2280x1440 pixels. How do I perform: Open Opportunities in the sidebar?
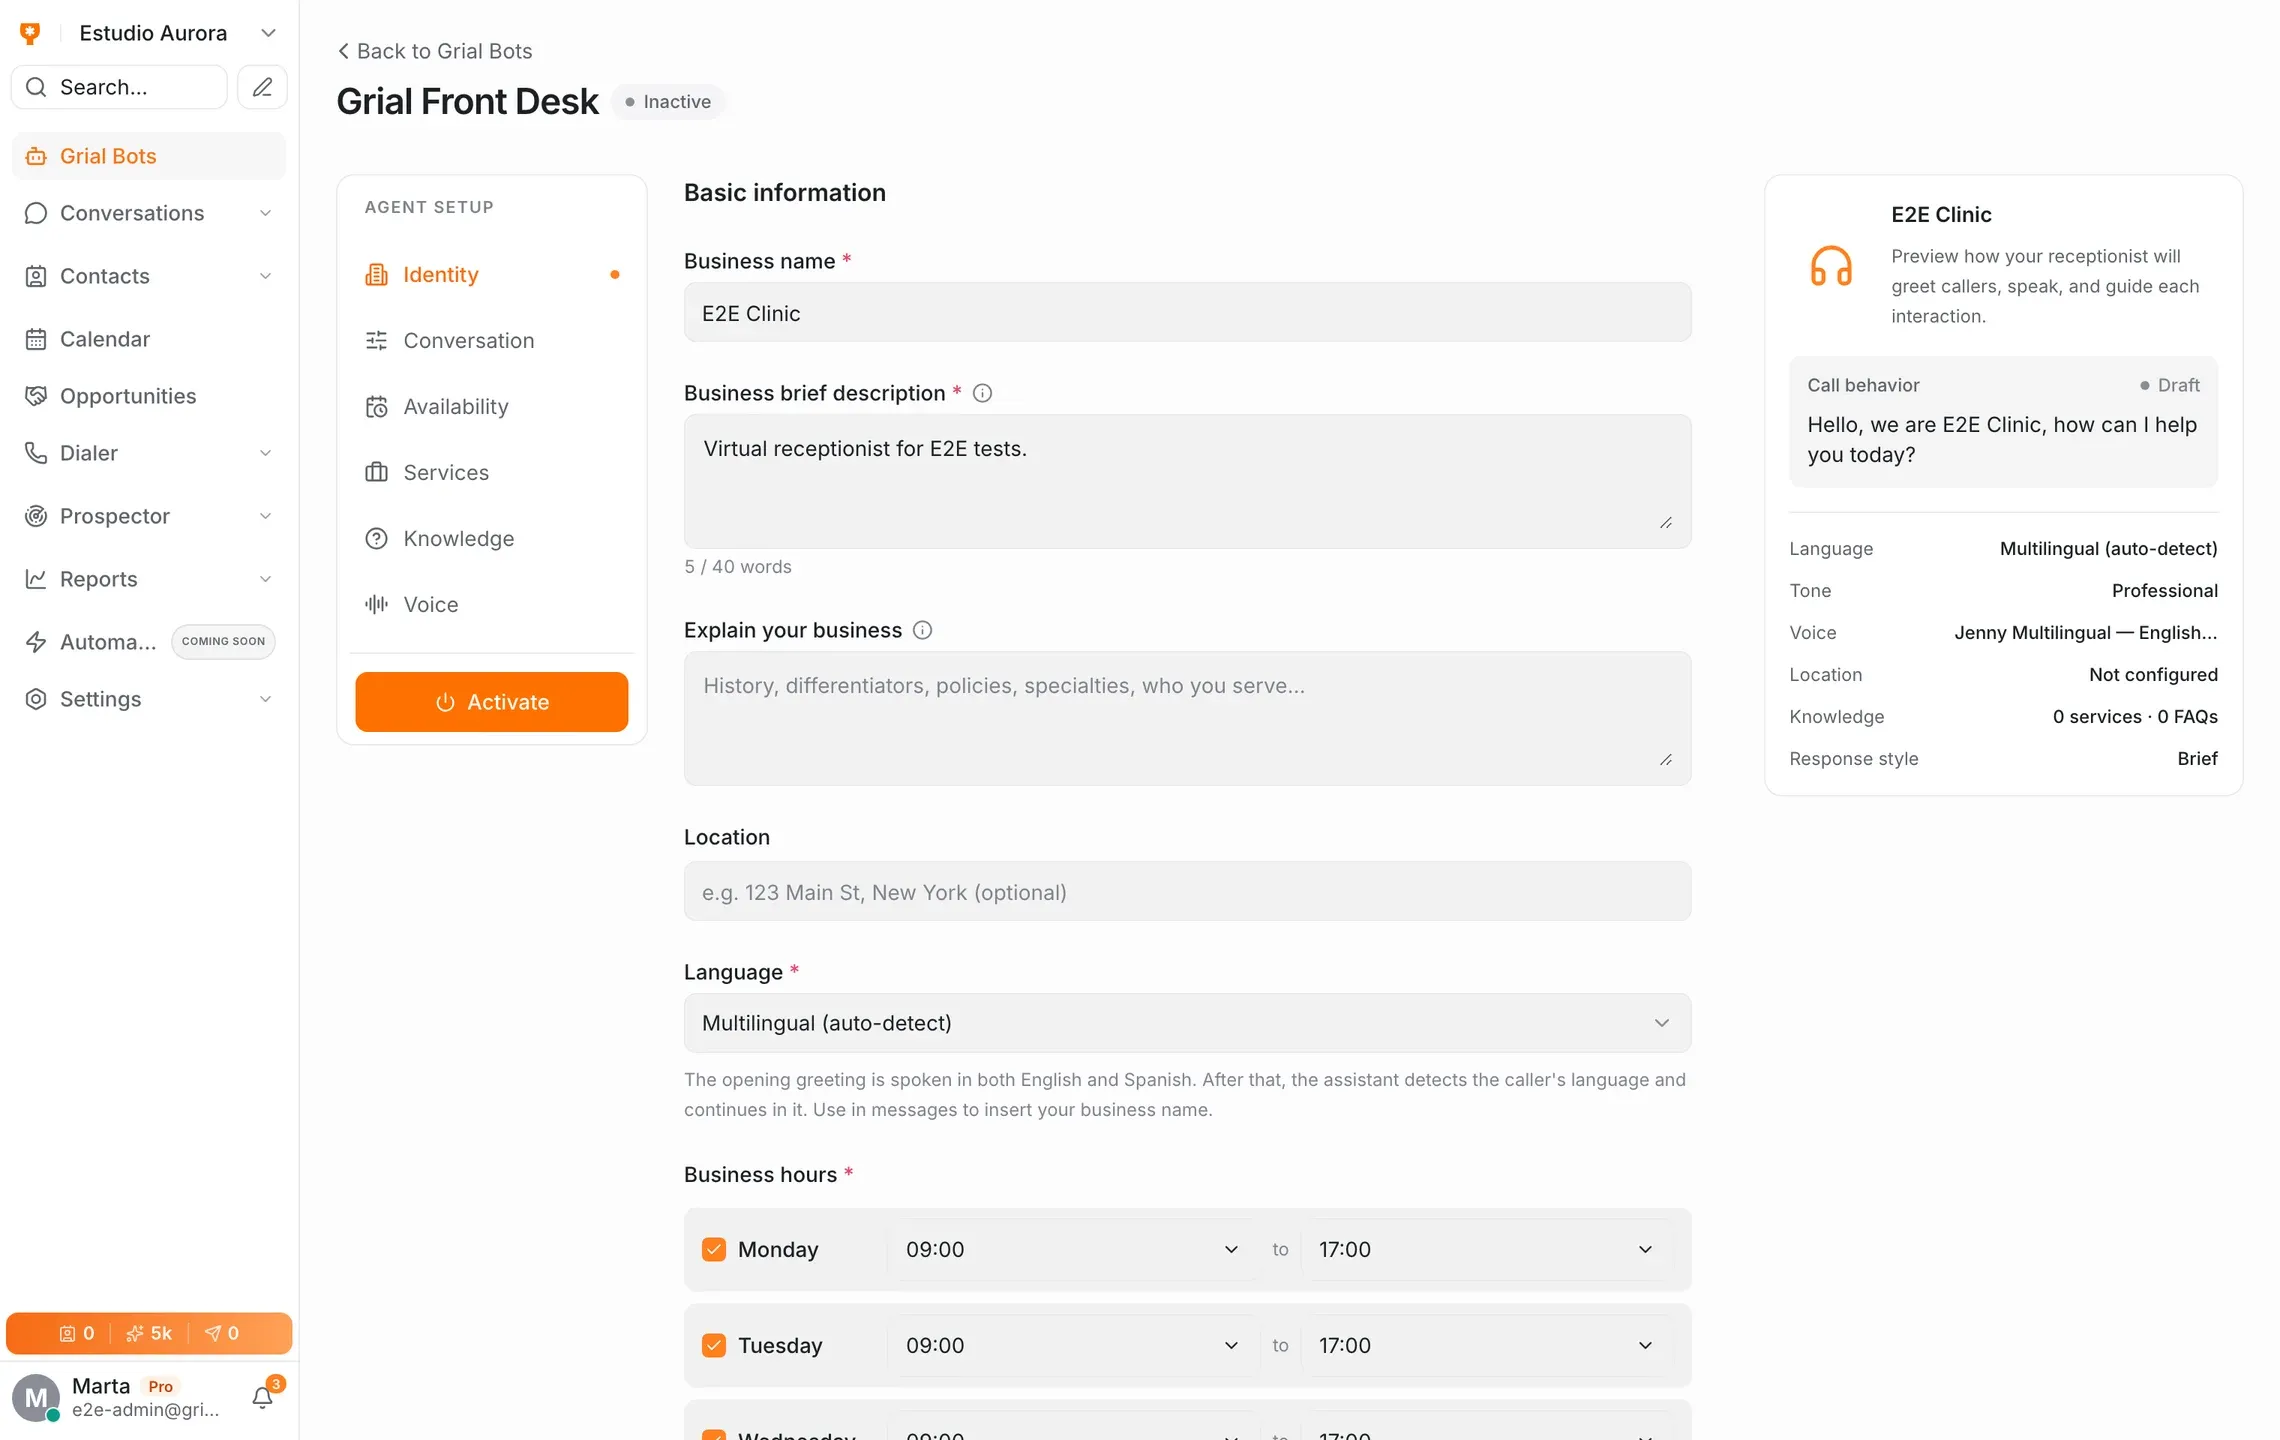point(148,396)
